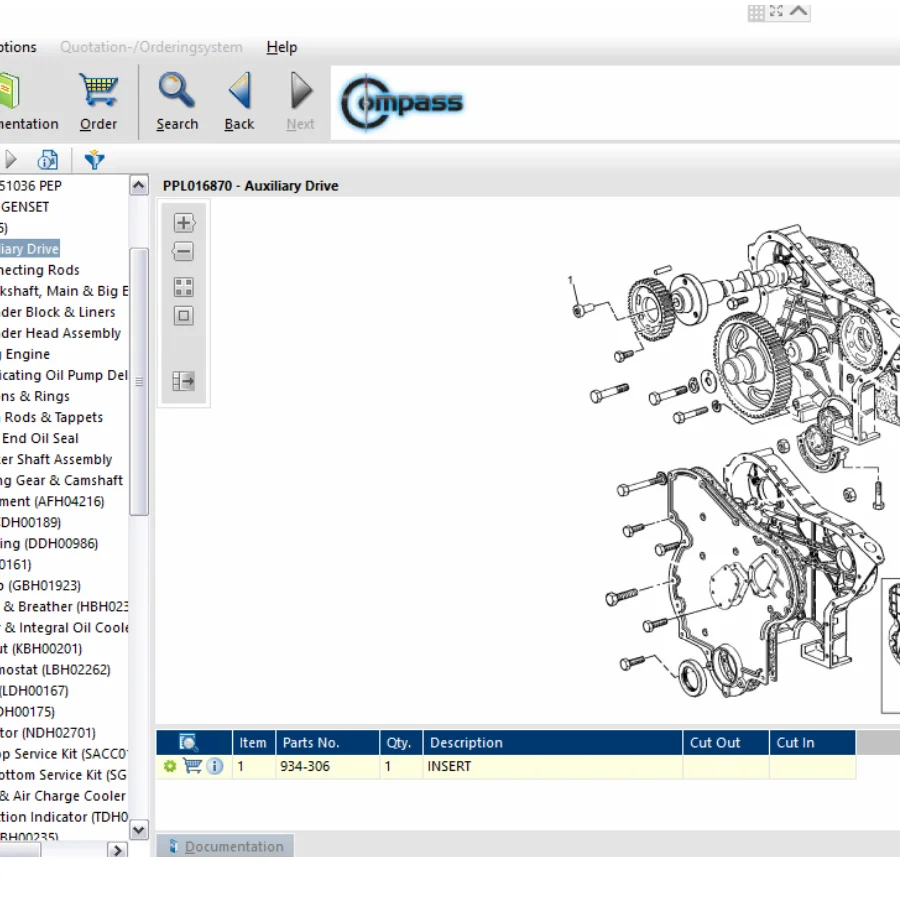Switch to the Documentation tab at bottom
Viewport: 900px width, 900px height.
coord(225,846)
